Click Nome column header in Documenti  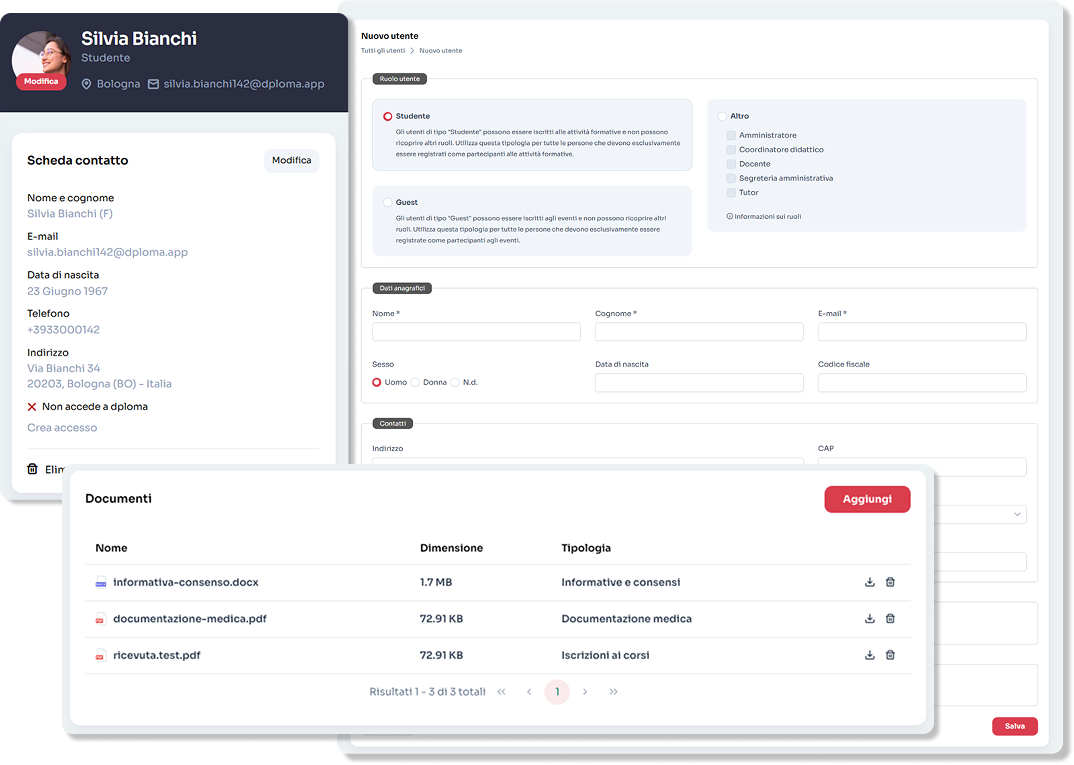click(111, 548)
